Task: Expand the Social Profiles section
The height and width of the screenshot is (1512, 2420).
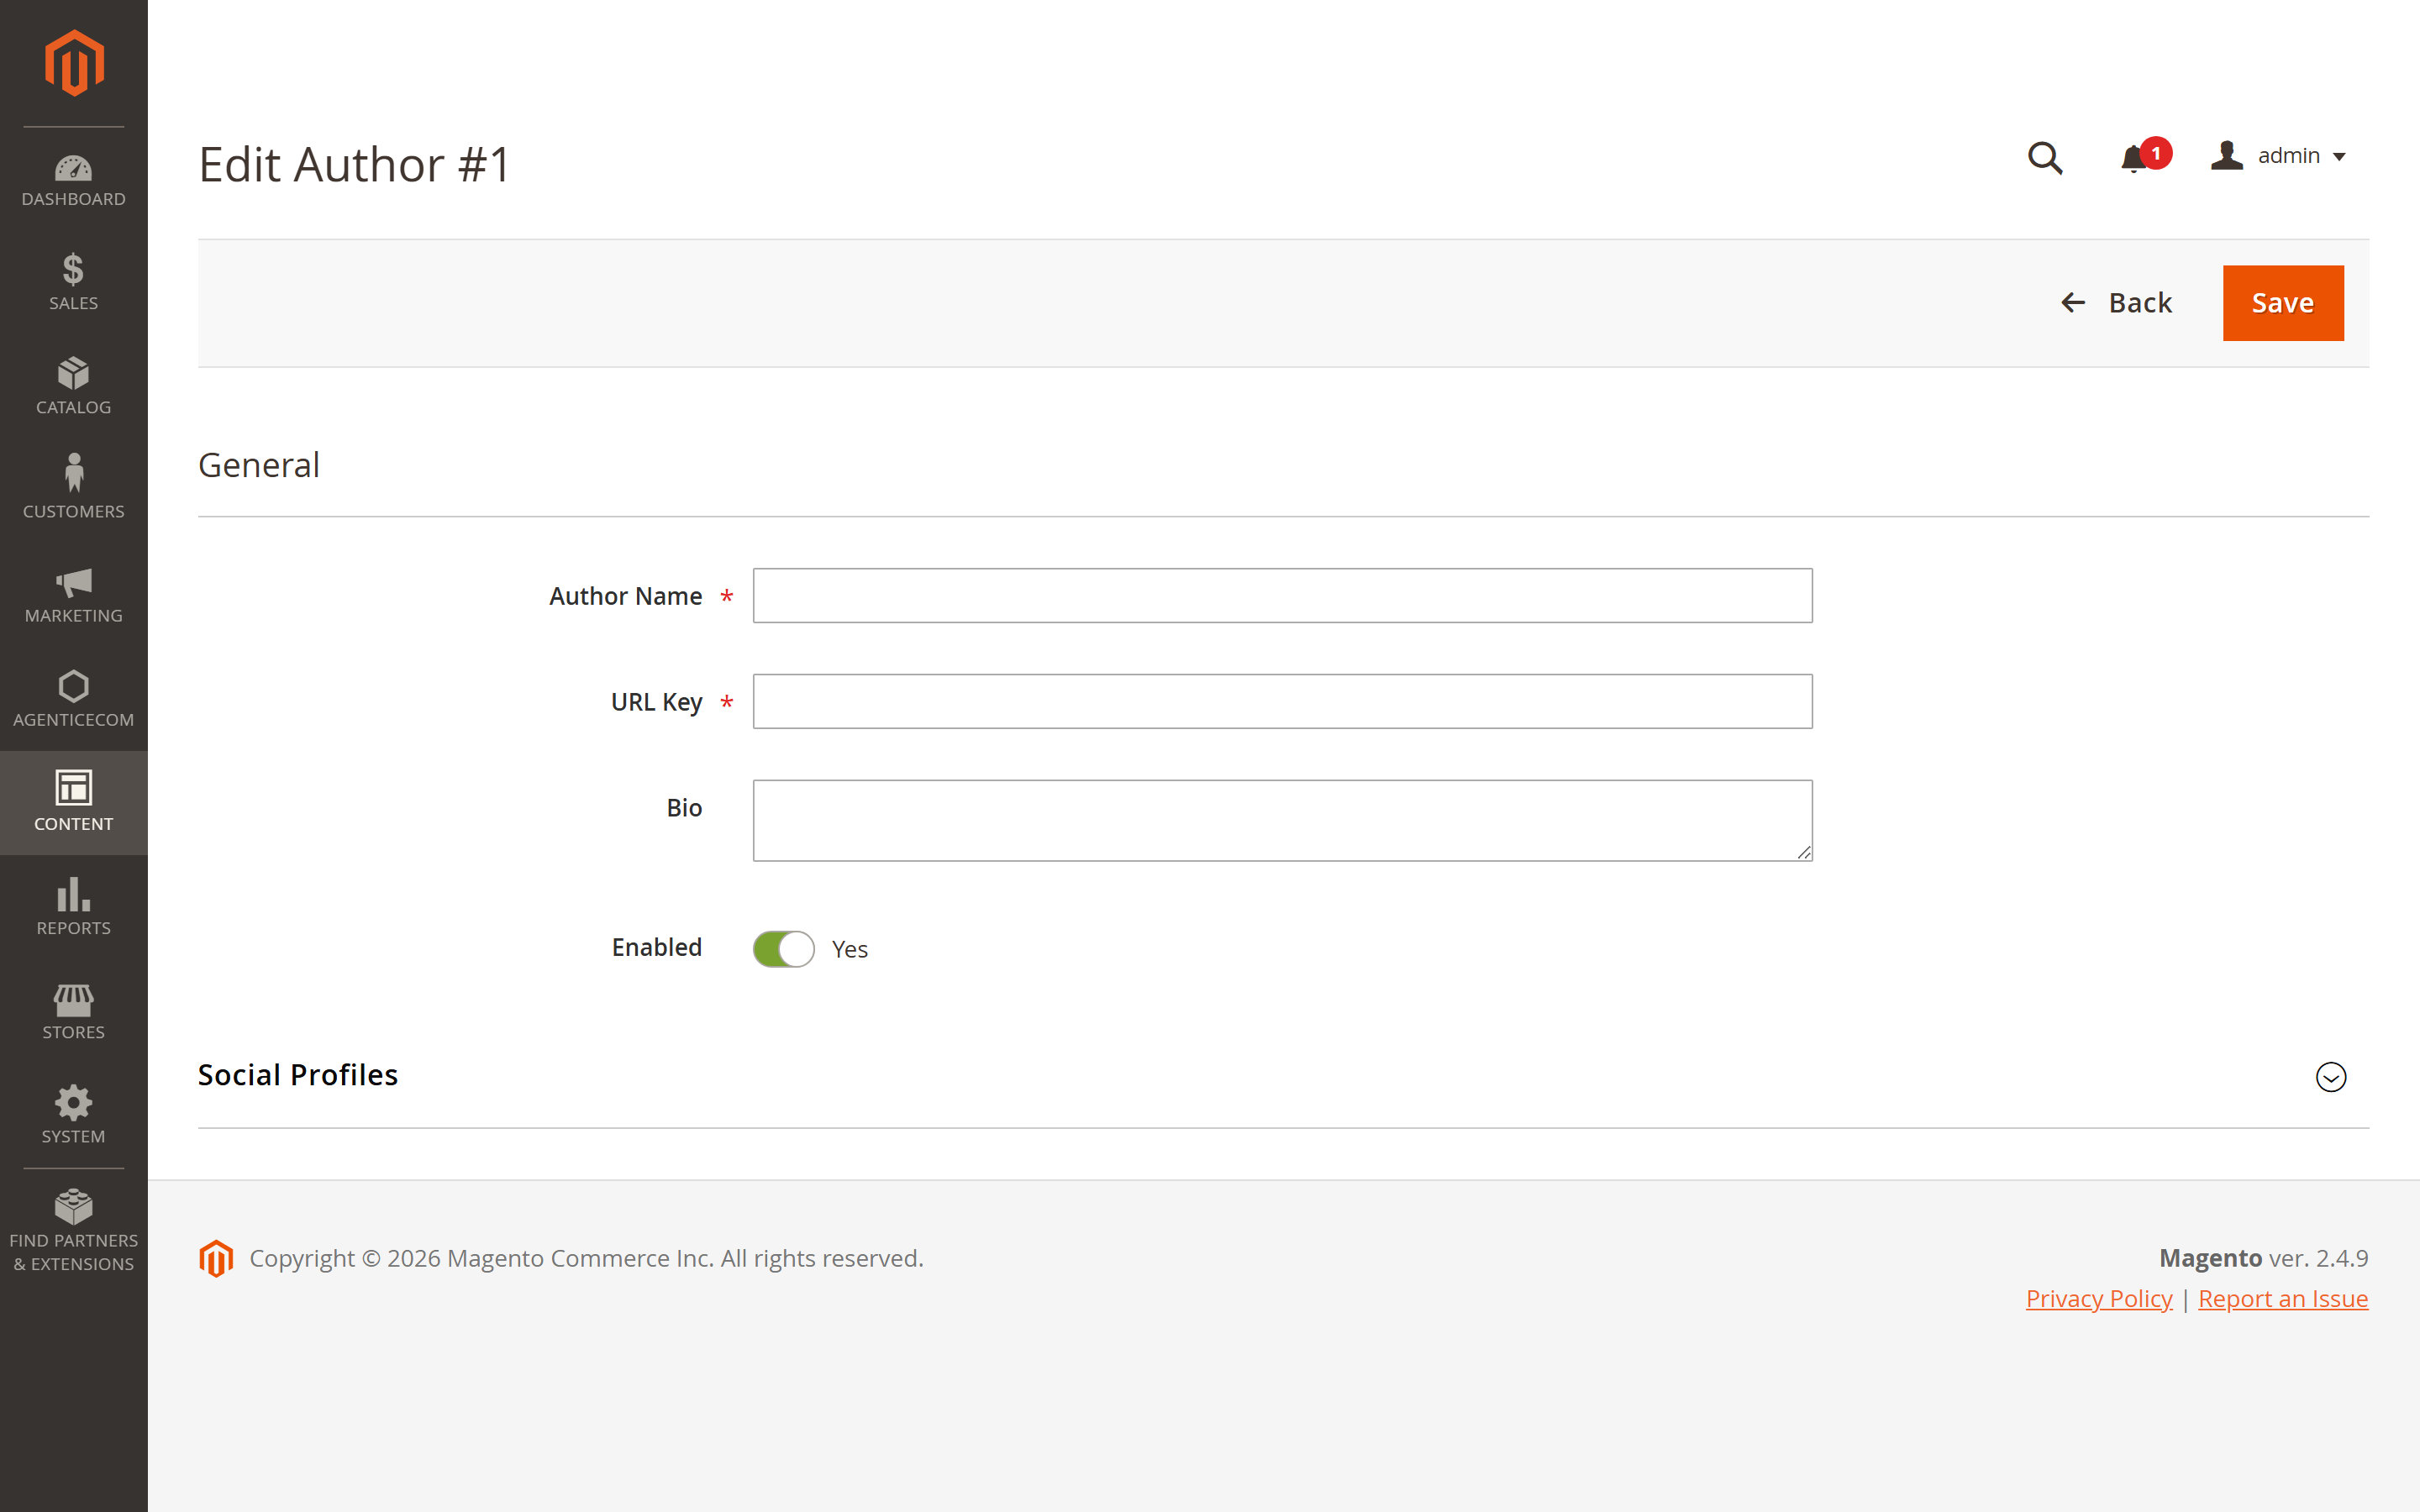Action: (x=2331, y=1077)
